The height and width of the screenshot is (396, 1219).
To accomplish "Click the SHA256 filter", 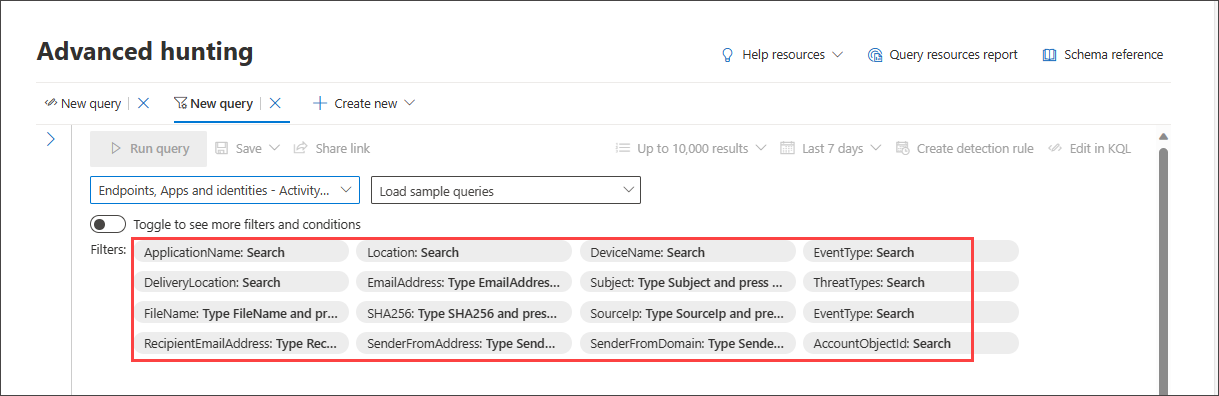I will click(x=464, y=313).
